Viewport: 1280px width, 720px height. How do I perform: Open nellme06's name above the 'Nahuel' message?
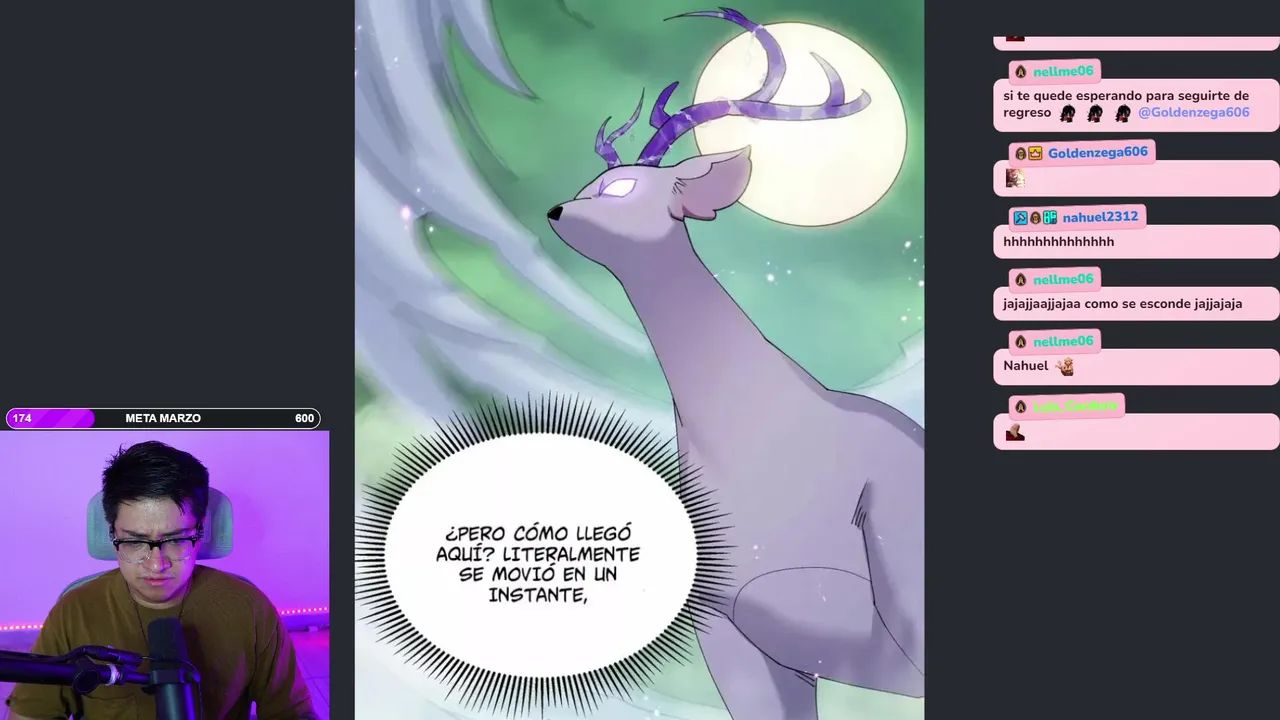[1063, 342]
